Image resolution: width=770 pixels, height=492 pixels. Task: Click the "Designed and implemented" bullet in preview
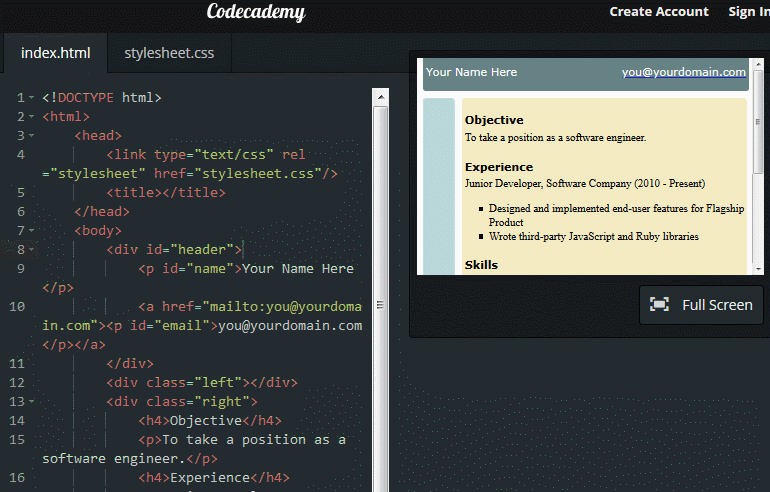tap(616, 215)
